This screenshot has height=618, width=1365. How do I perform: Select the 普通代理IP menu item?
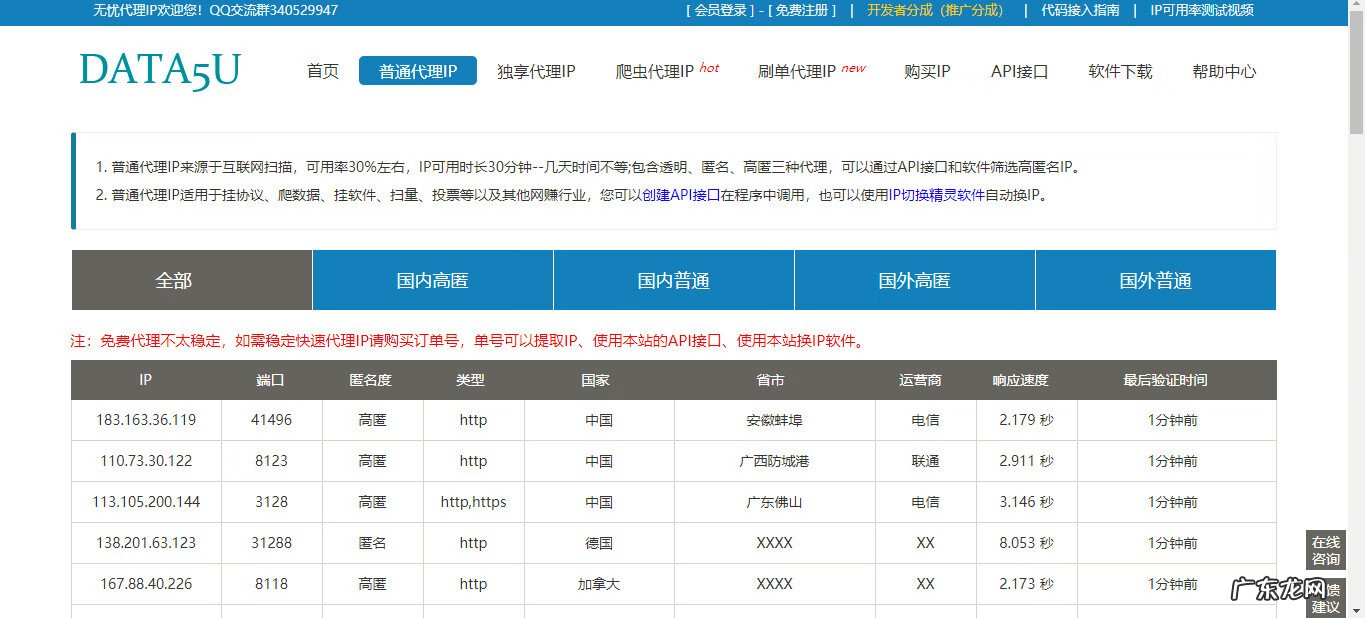pos(417,71)
